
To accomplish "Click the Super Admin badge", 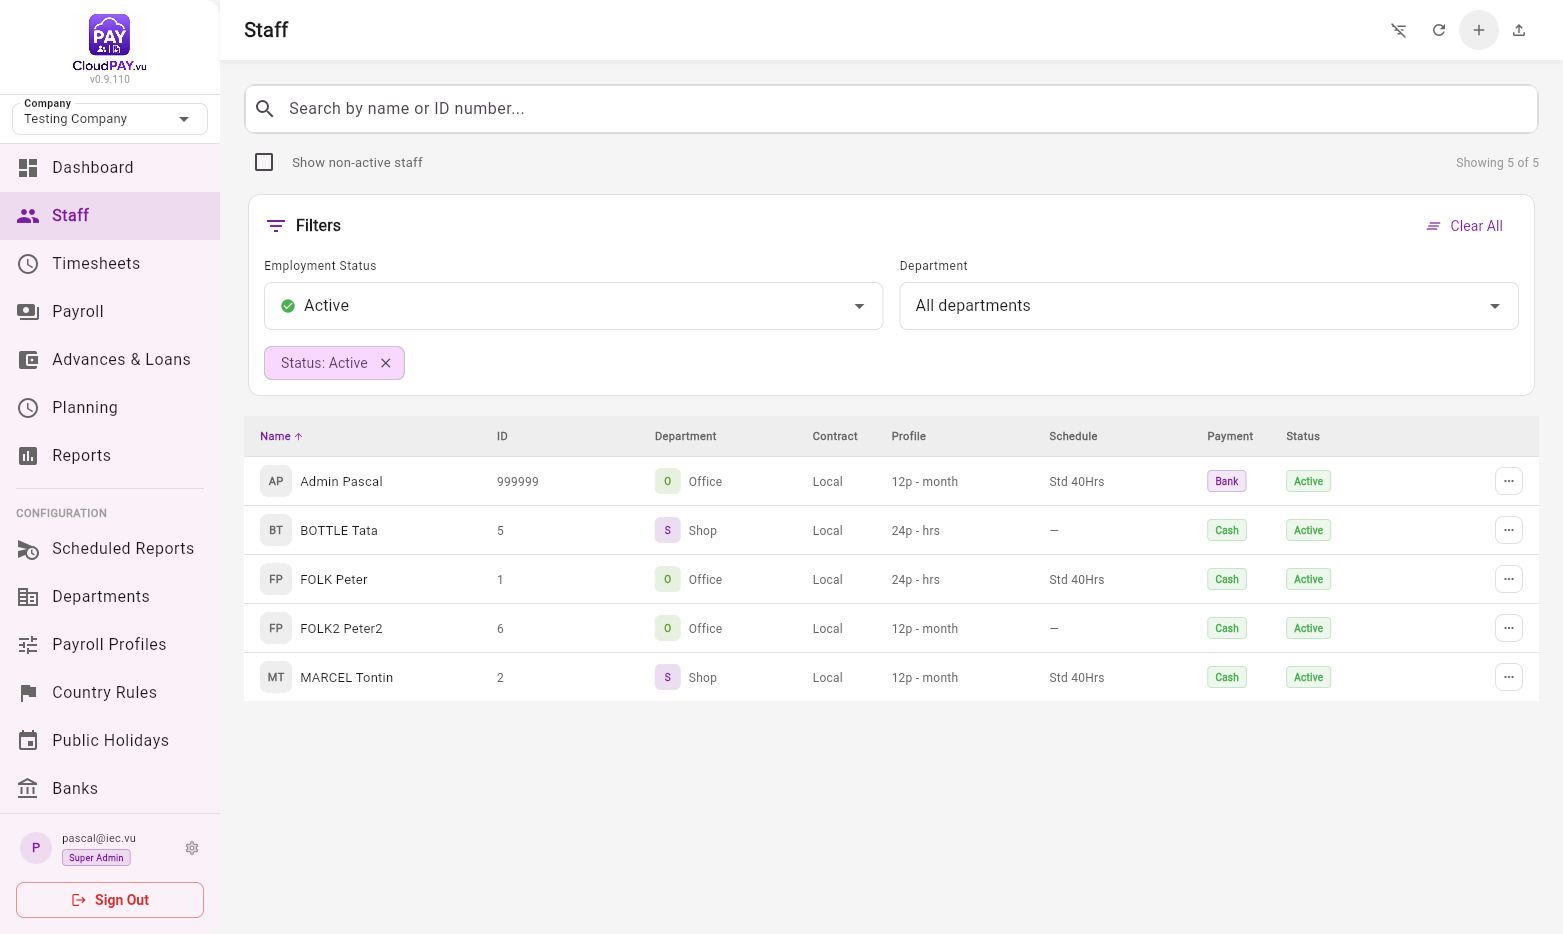I will 96,858.
